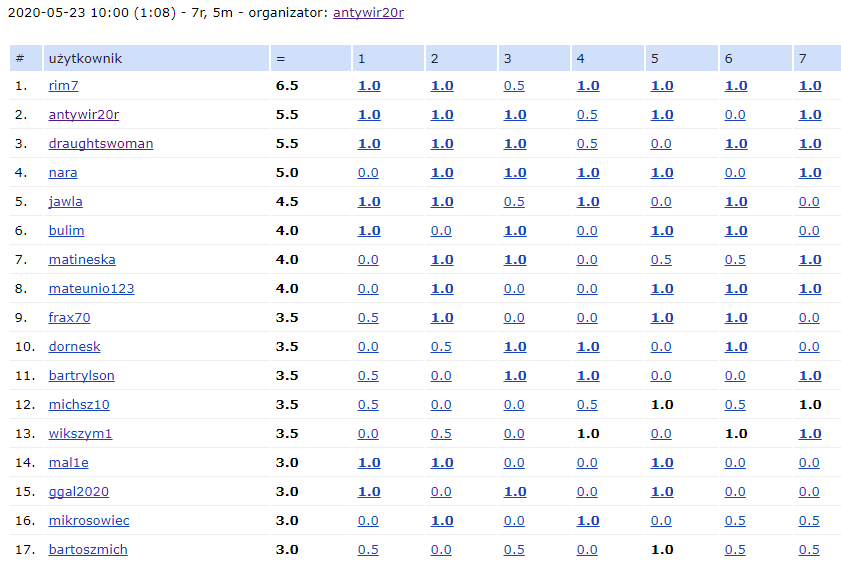841x563 pixels.
Task: Open rim7's round 3 result 0.5
Action: coord(514,86)
